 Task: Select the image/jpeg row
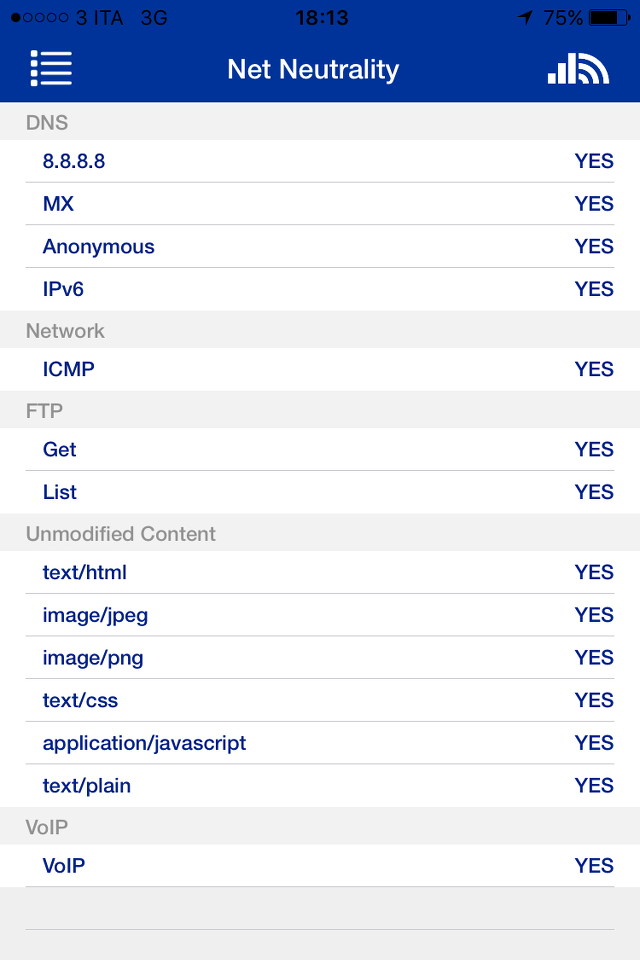(x=320, y=615)
